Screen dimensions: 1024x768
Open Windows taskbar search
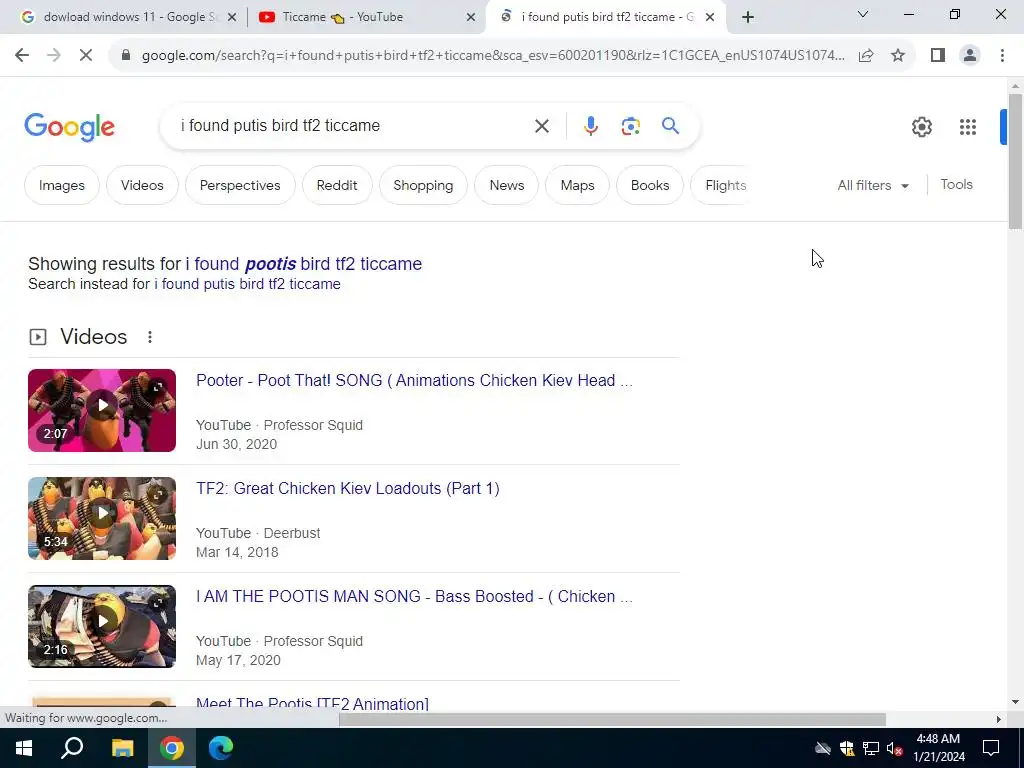(72, 748)
